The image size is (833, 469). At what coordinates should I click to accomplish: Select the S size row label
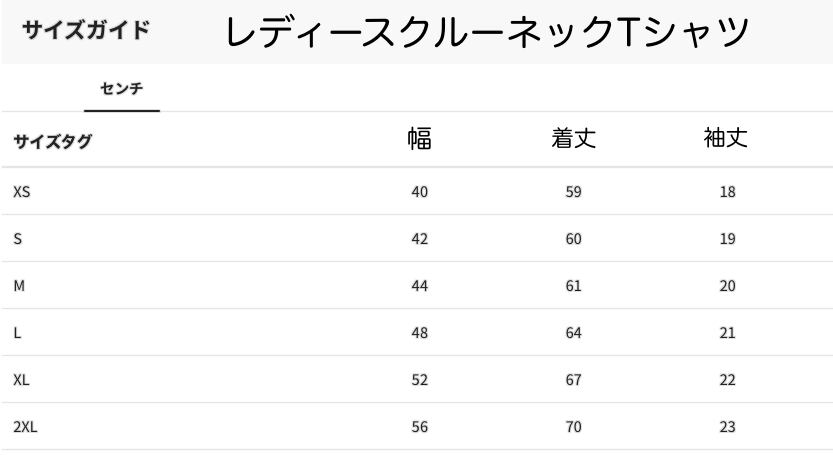coord(18,238)
